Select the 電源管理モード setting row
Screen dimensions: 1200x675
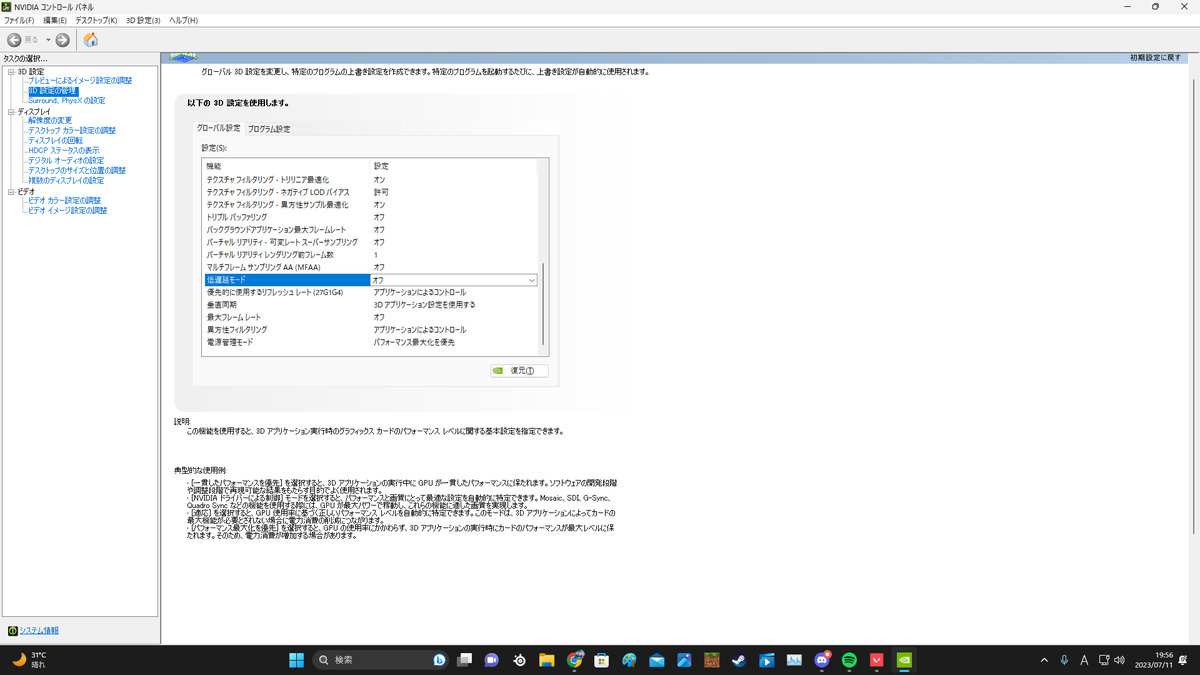(371, 342)
